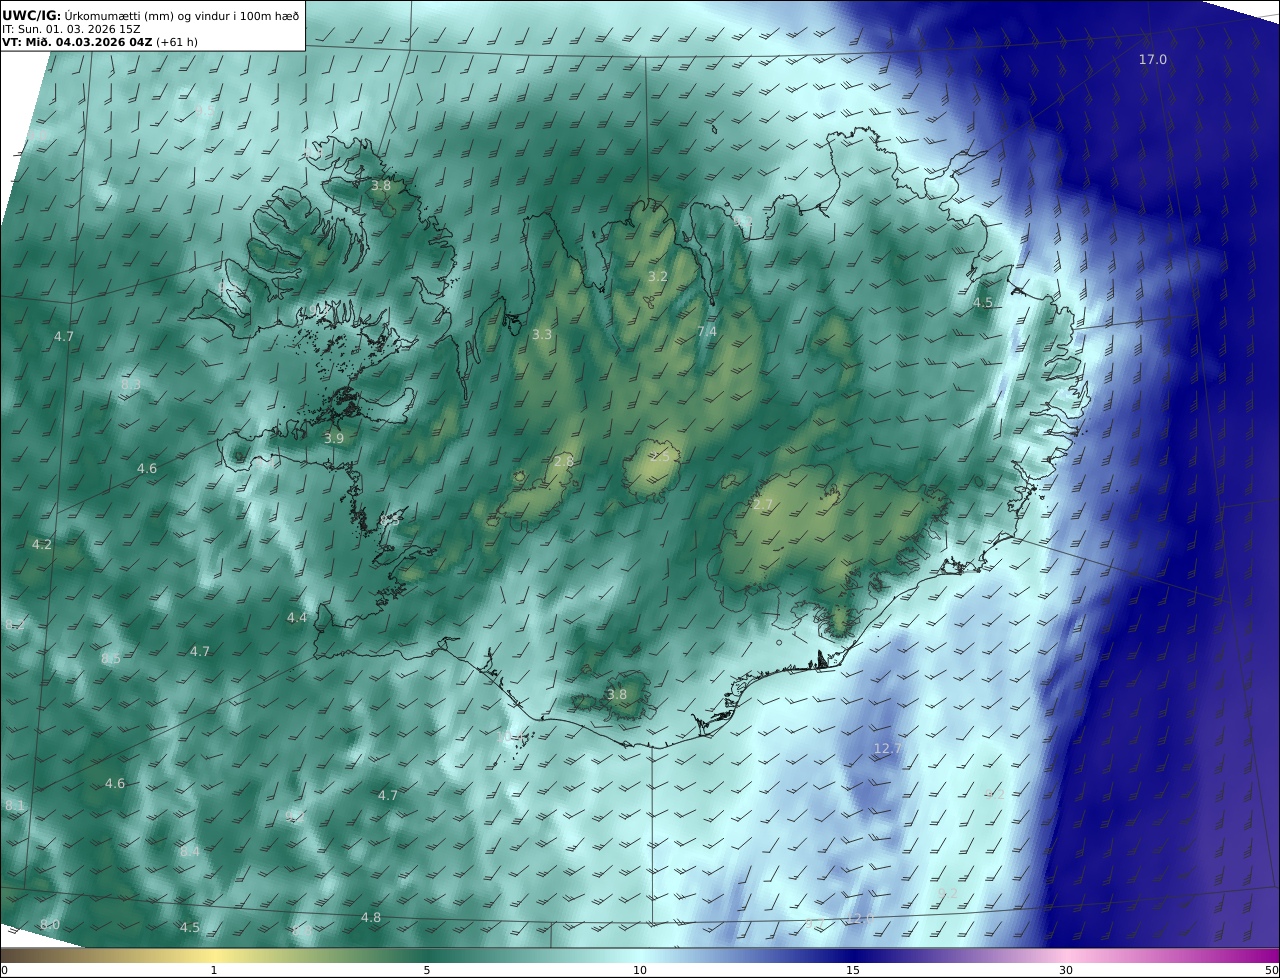Click the 4.8 value label
1280x978 pixels.
click(371, 918)
